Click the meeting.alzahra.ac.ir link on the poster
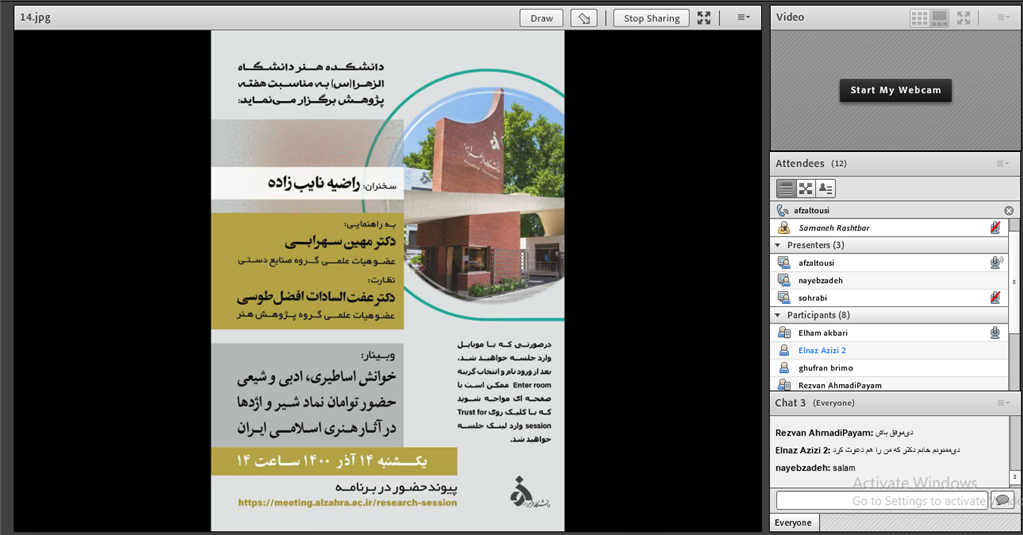This screenshot has height=535, width=1023. (x=347, y=502)
